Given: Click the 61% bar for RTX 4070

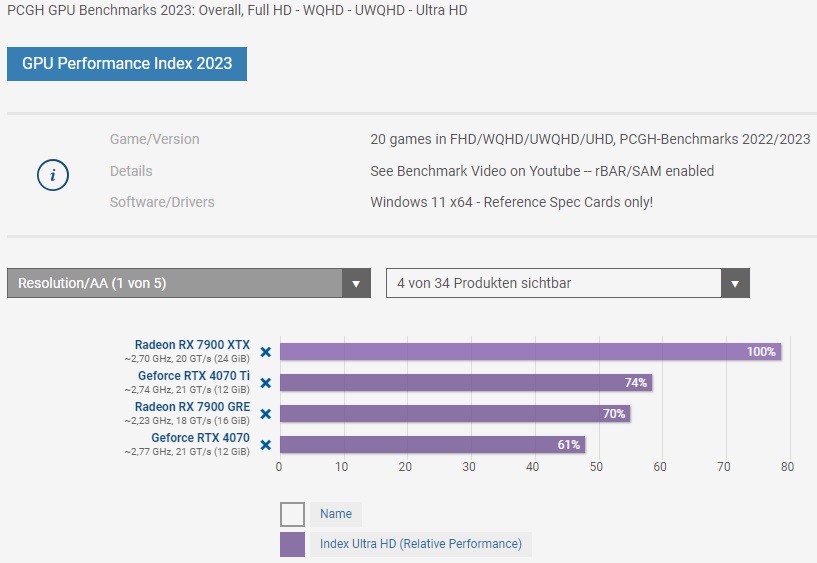Looking at the screenshot, I should coord(432,445).
